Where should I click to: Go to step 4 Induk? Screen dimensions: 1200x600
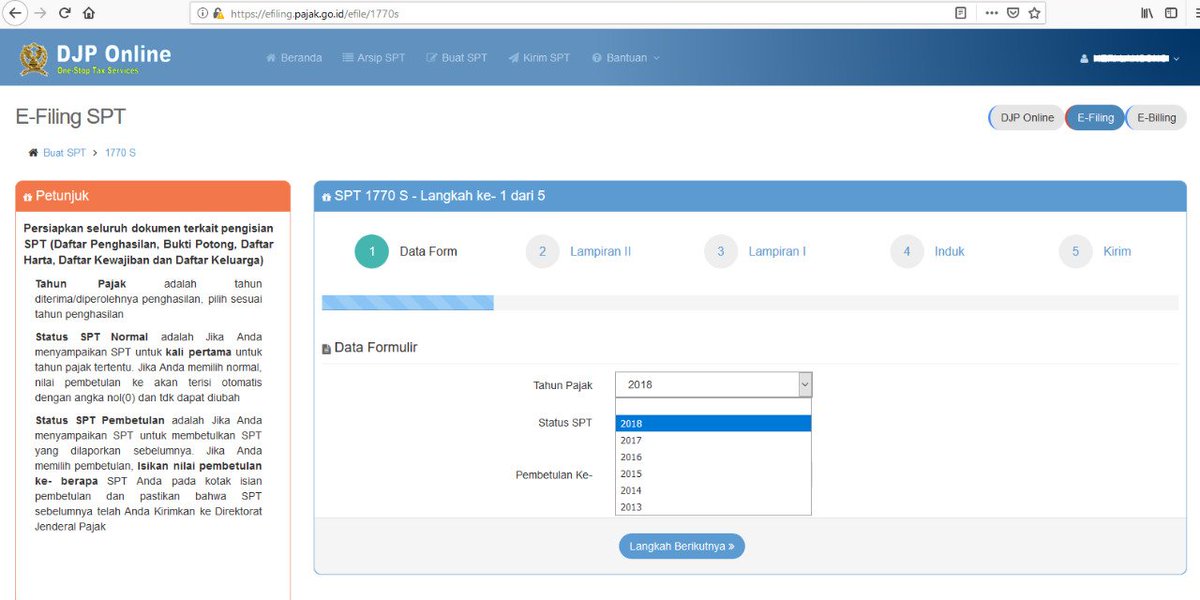928,251
